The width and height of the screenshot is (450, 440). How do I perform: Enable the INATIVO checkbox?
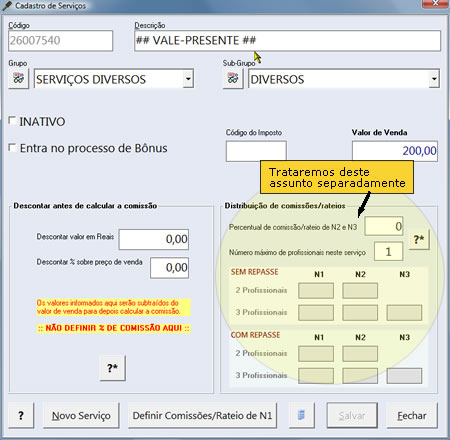pyautogui.click(x=12, y=120)
